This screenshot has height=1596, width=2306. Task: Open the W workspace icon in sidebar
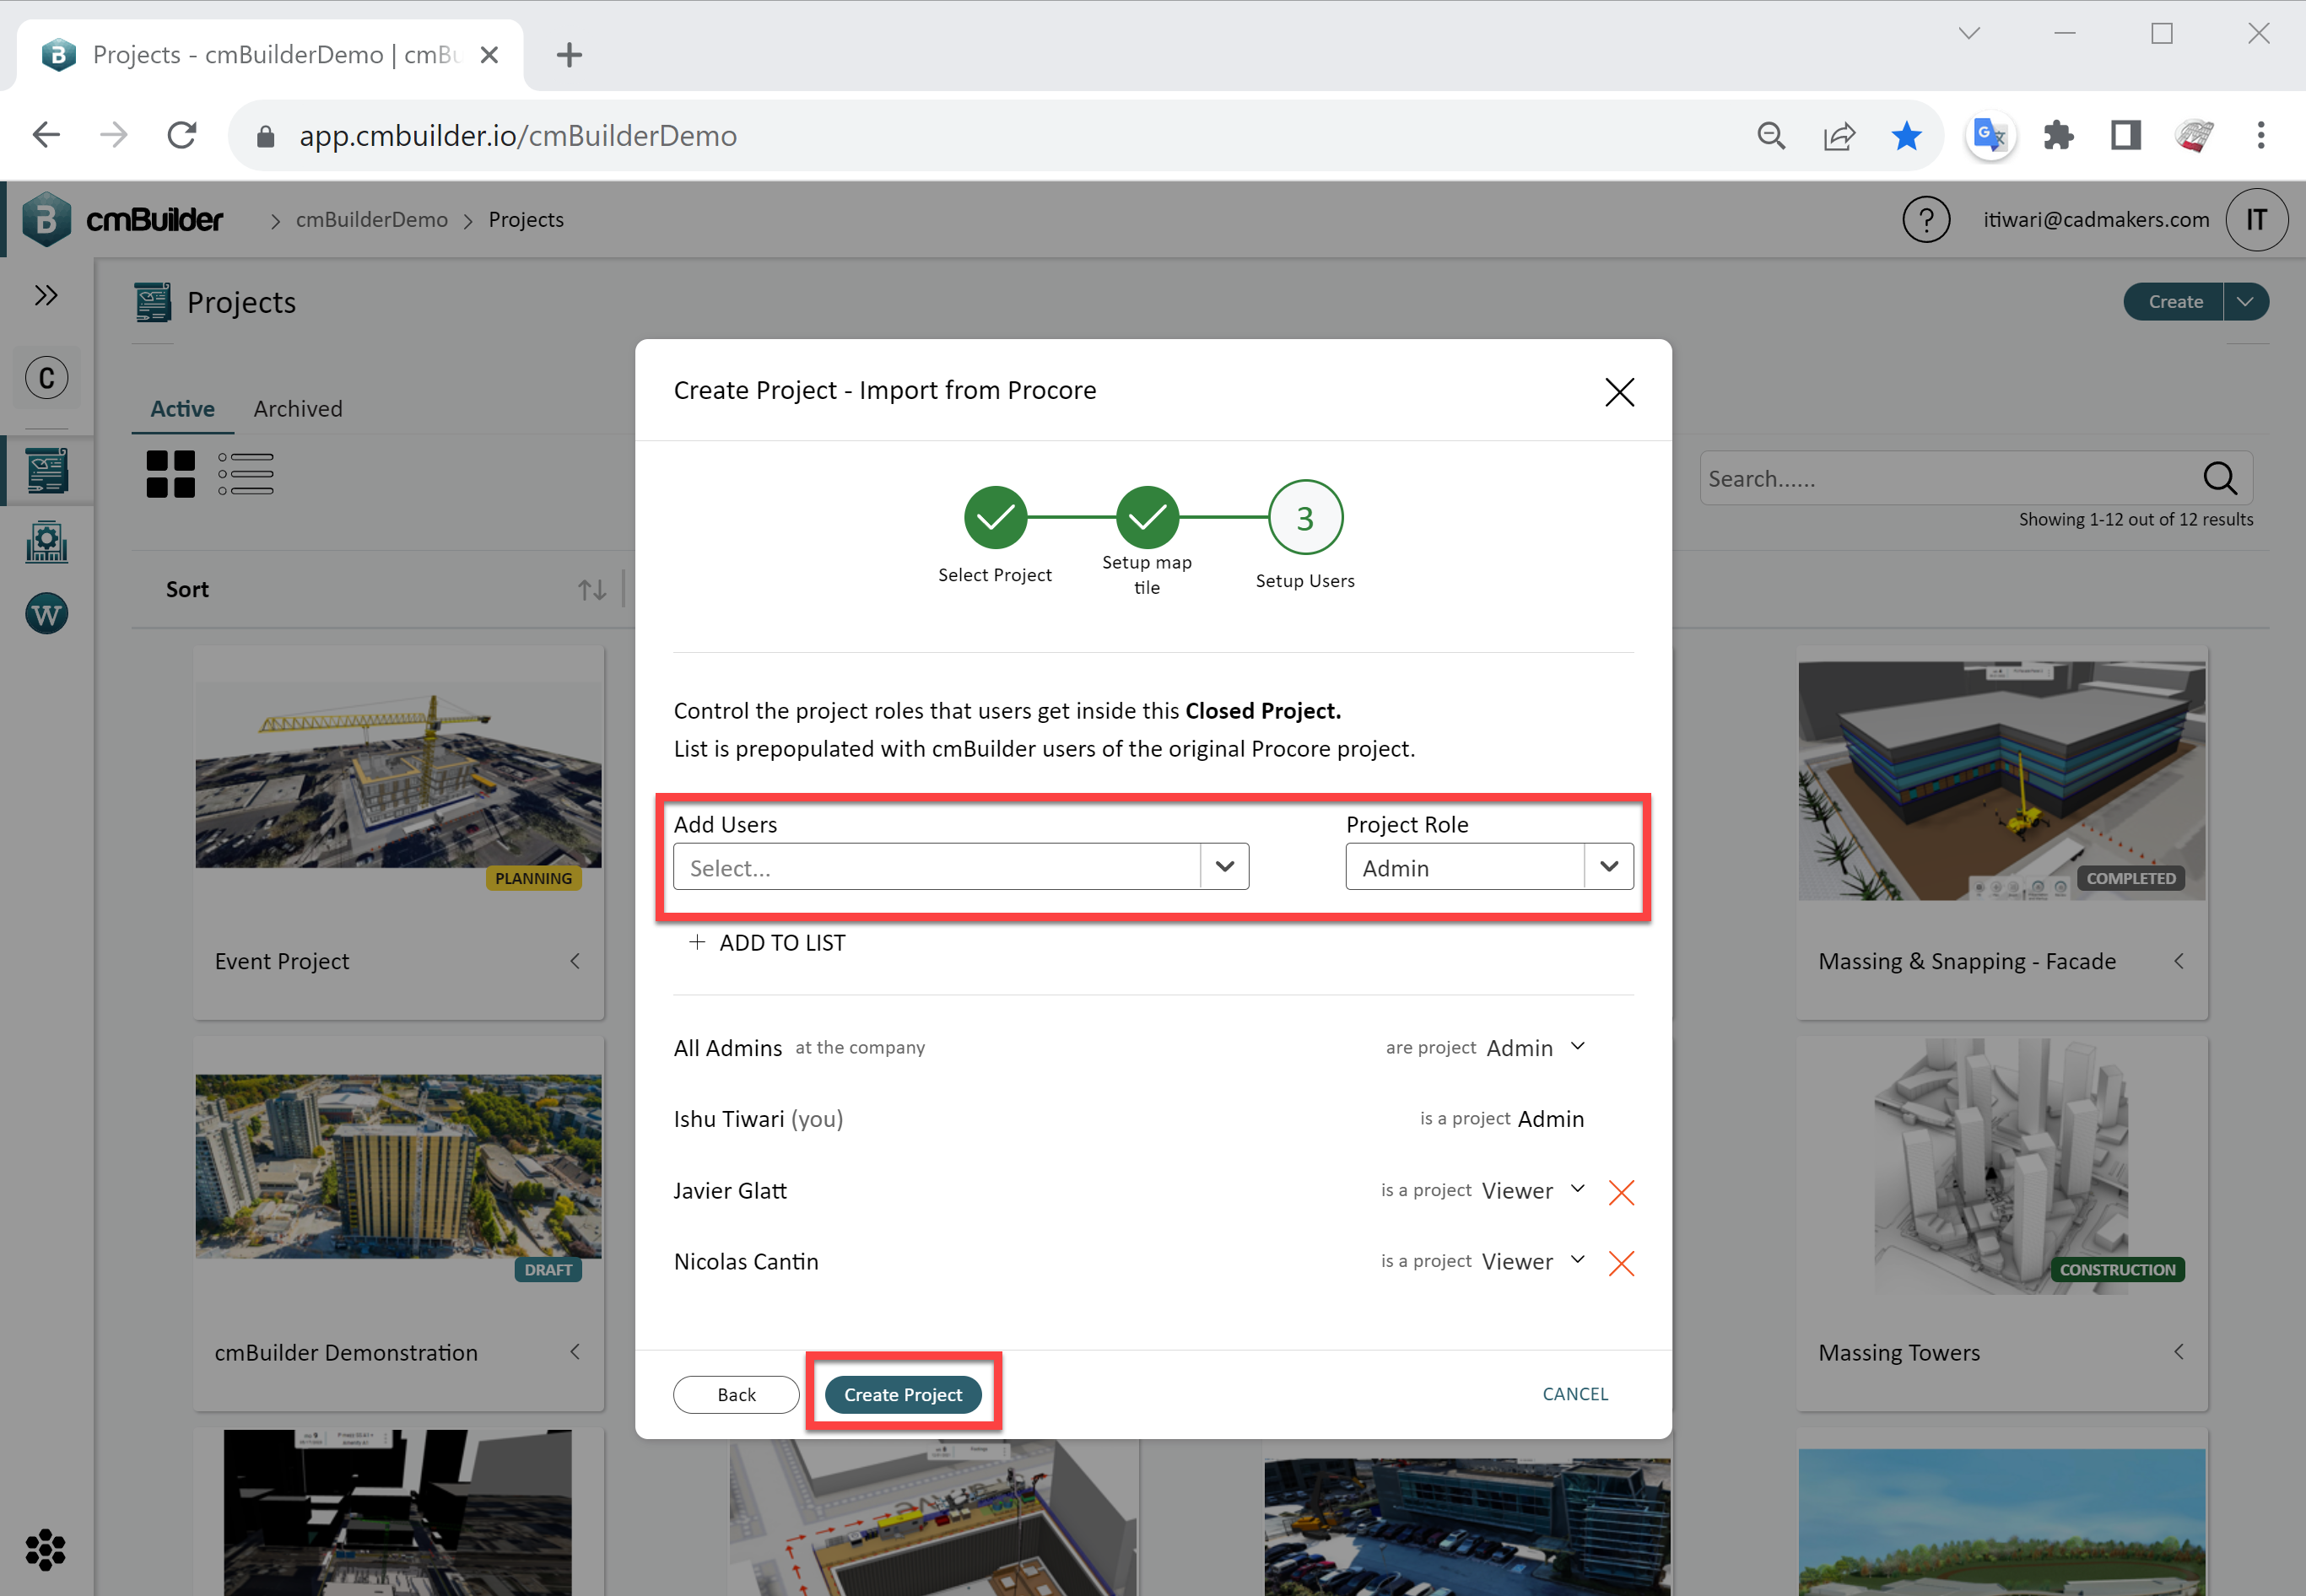[x=47, y=613]
